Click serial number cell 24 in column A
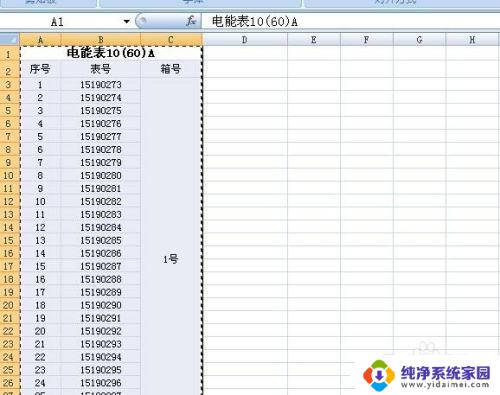500x395 pixels. coord(40,383)
